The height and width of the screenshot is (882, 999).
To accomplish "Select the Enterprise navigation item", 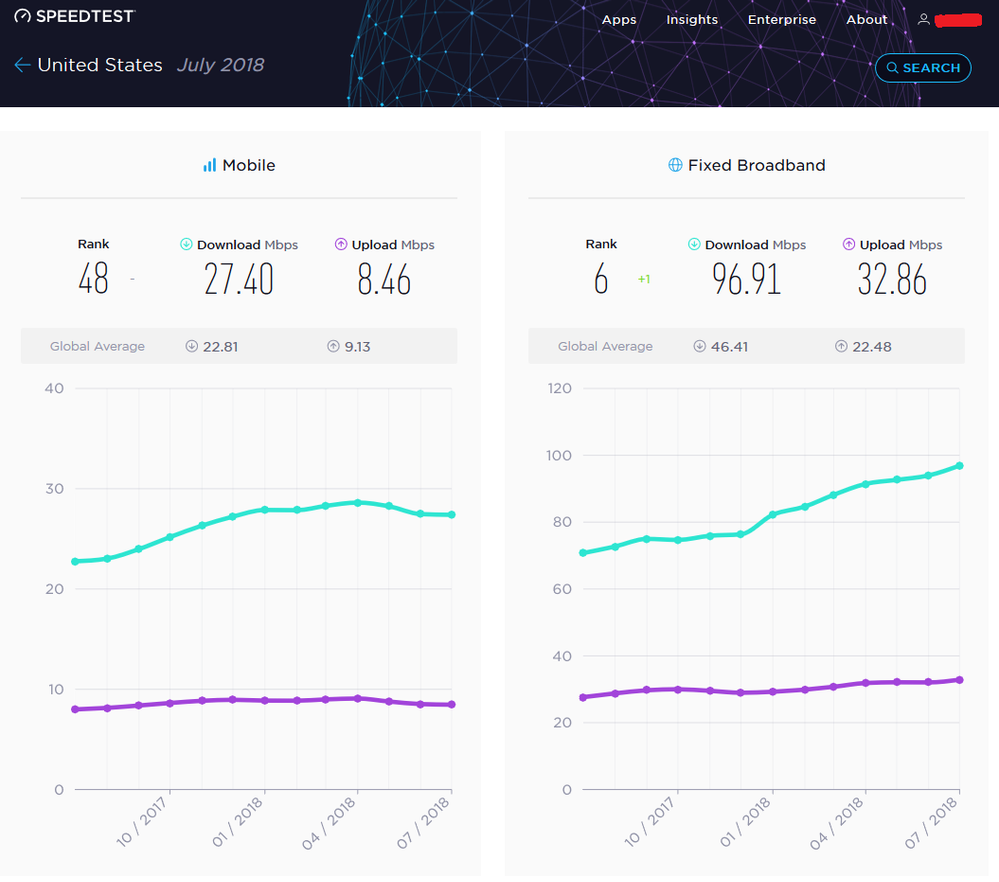I will pos(782,19).
